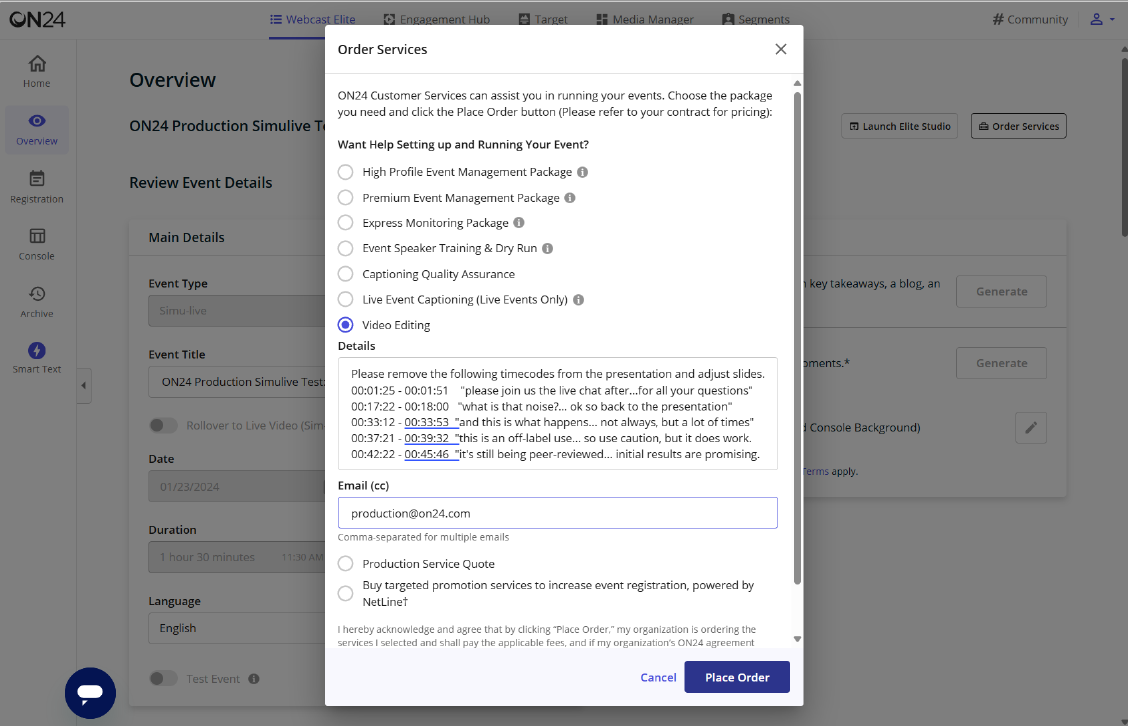Click Cancel in Order Services dialog
1128x726 pixels.
(x=658, y=677)
